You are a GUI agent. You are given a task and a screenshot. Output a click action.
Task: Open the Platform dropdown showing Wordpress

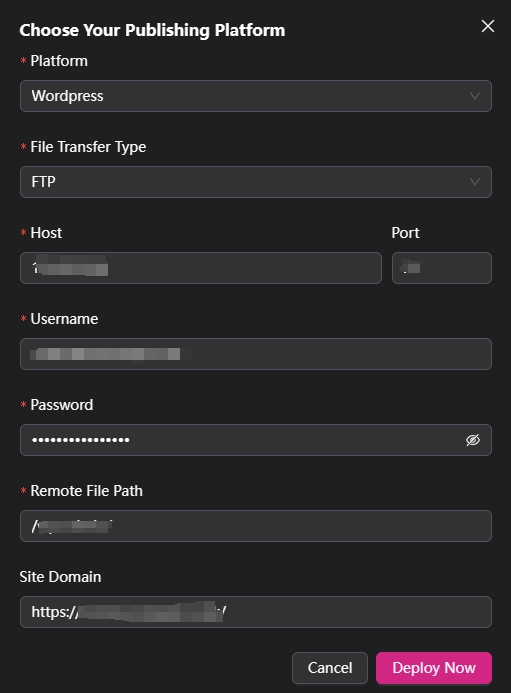[x=256, y=96]
